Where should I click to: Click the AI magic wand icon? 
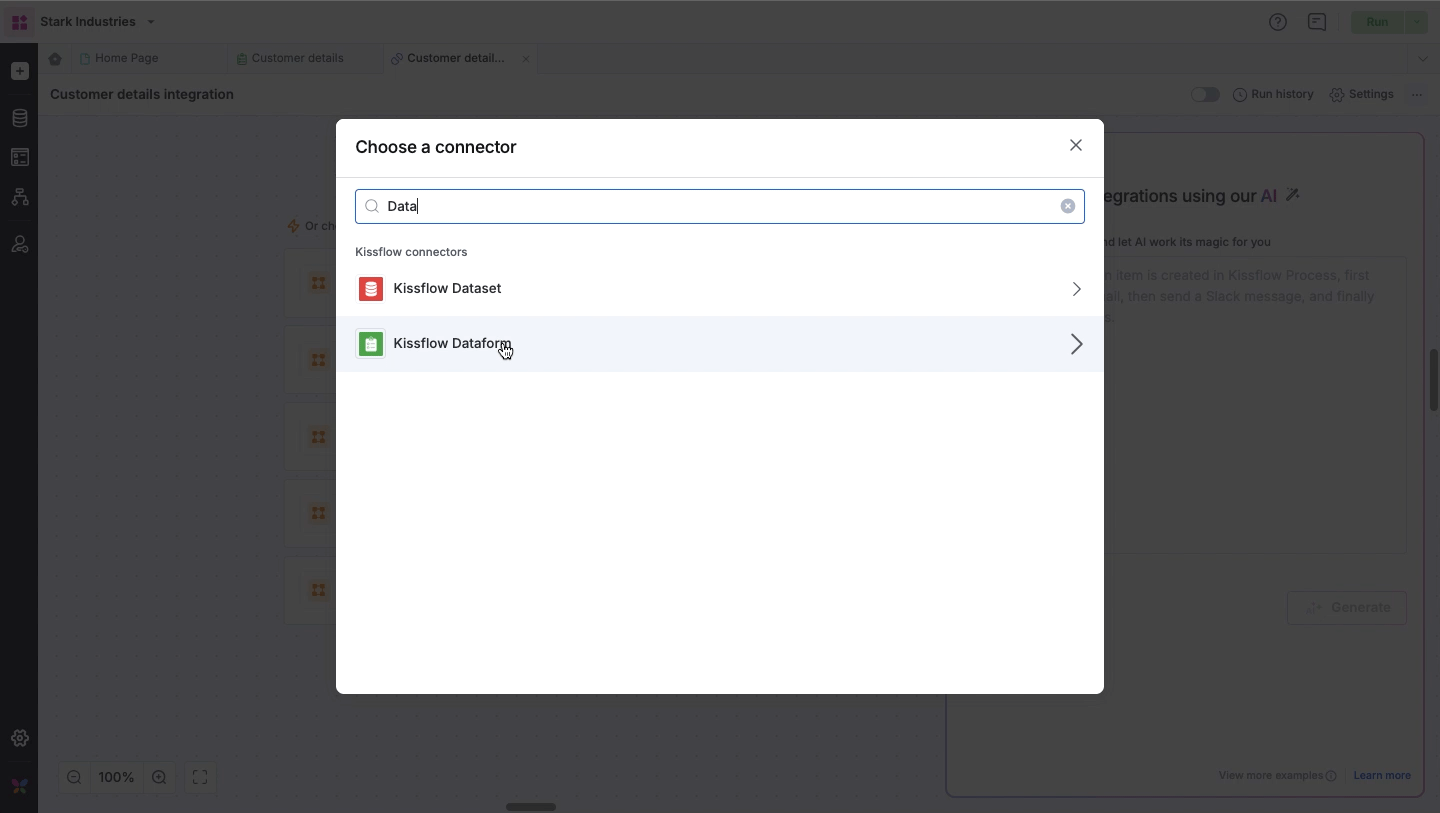point(1292,195)
